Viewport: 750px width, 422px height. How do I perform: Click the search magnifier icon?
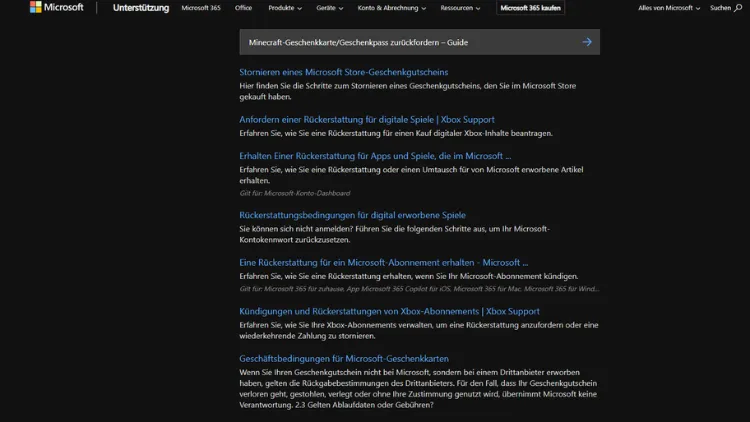[739, 8]
